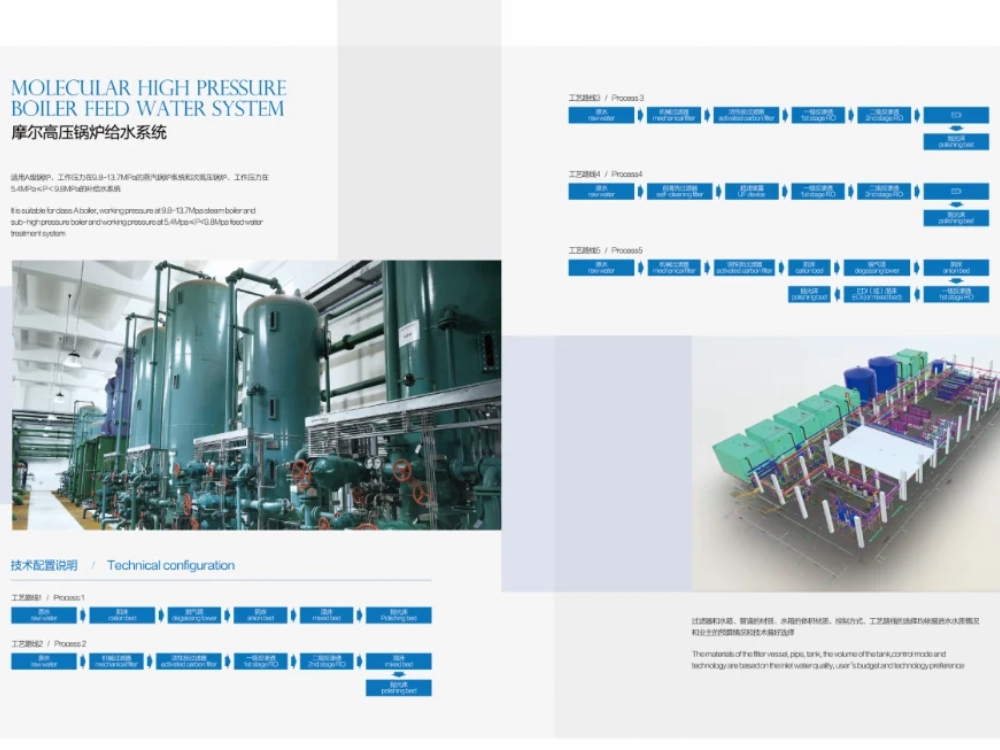Viewport: 1000px width, 750px height.
Task: Click the EDI (or mixed bed) box in Process 5
Action: (877, 294)
